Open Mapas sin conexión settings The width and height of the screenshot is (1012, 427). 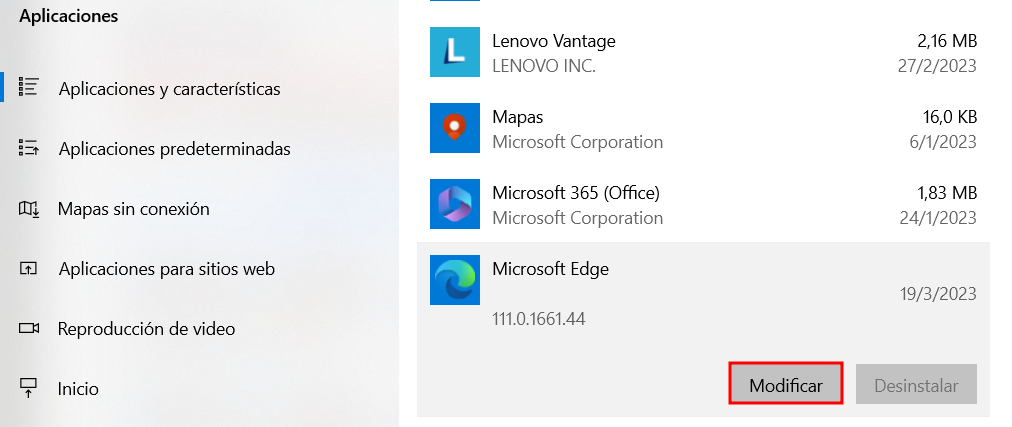pos(133,209)
